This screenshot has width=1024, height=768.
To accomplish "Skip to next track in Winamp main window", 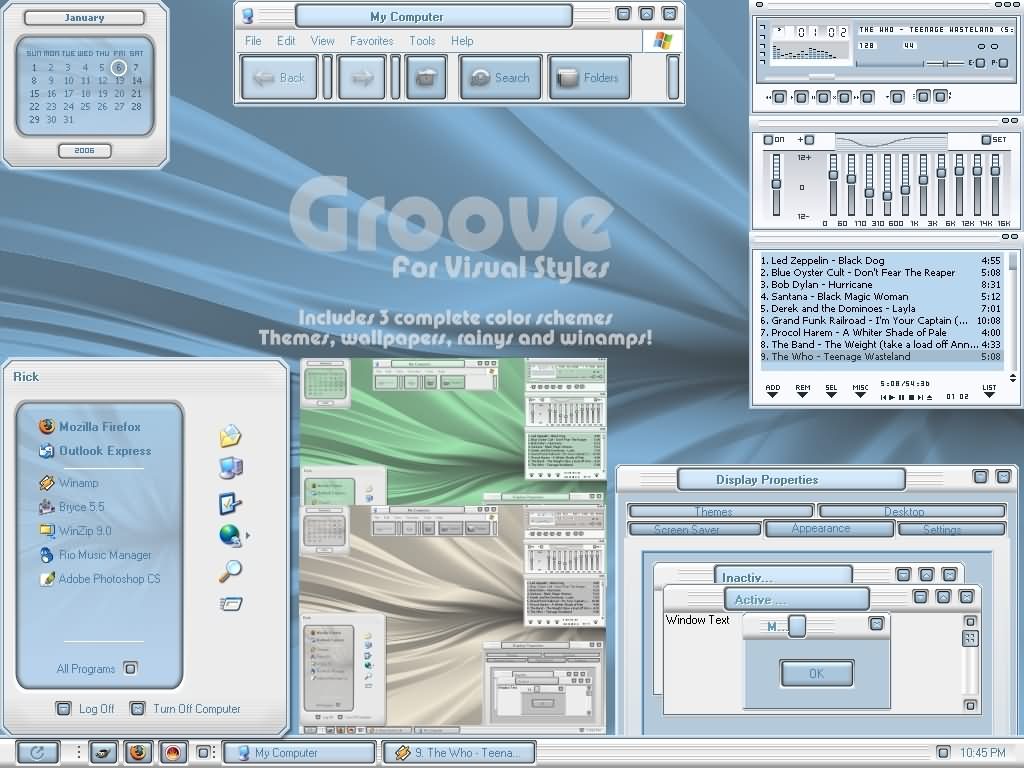I will click(x=867, y=98).
